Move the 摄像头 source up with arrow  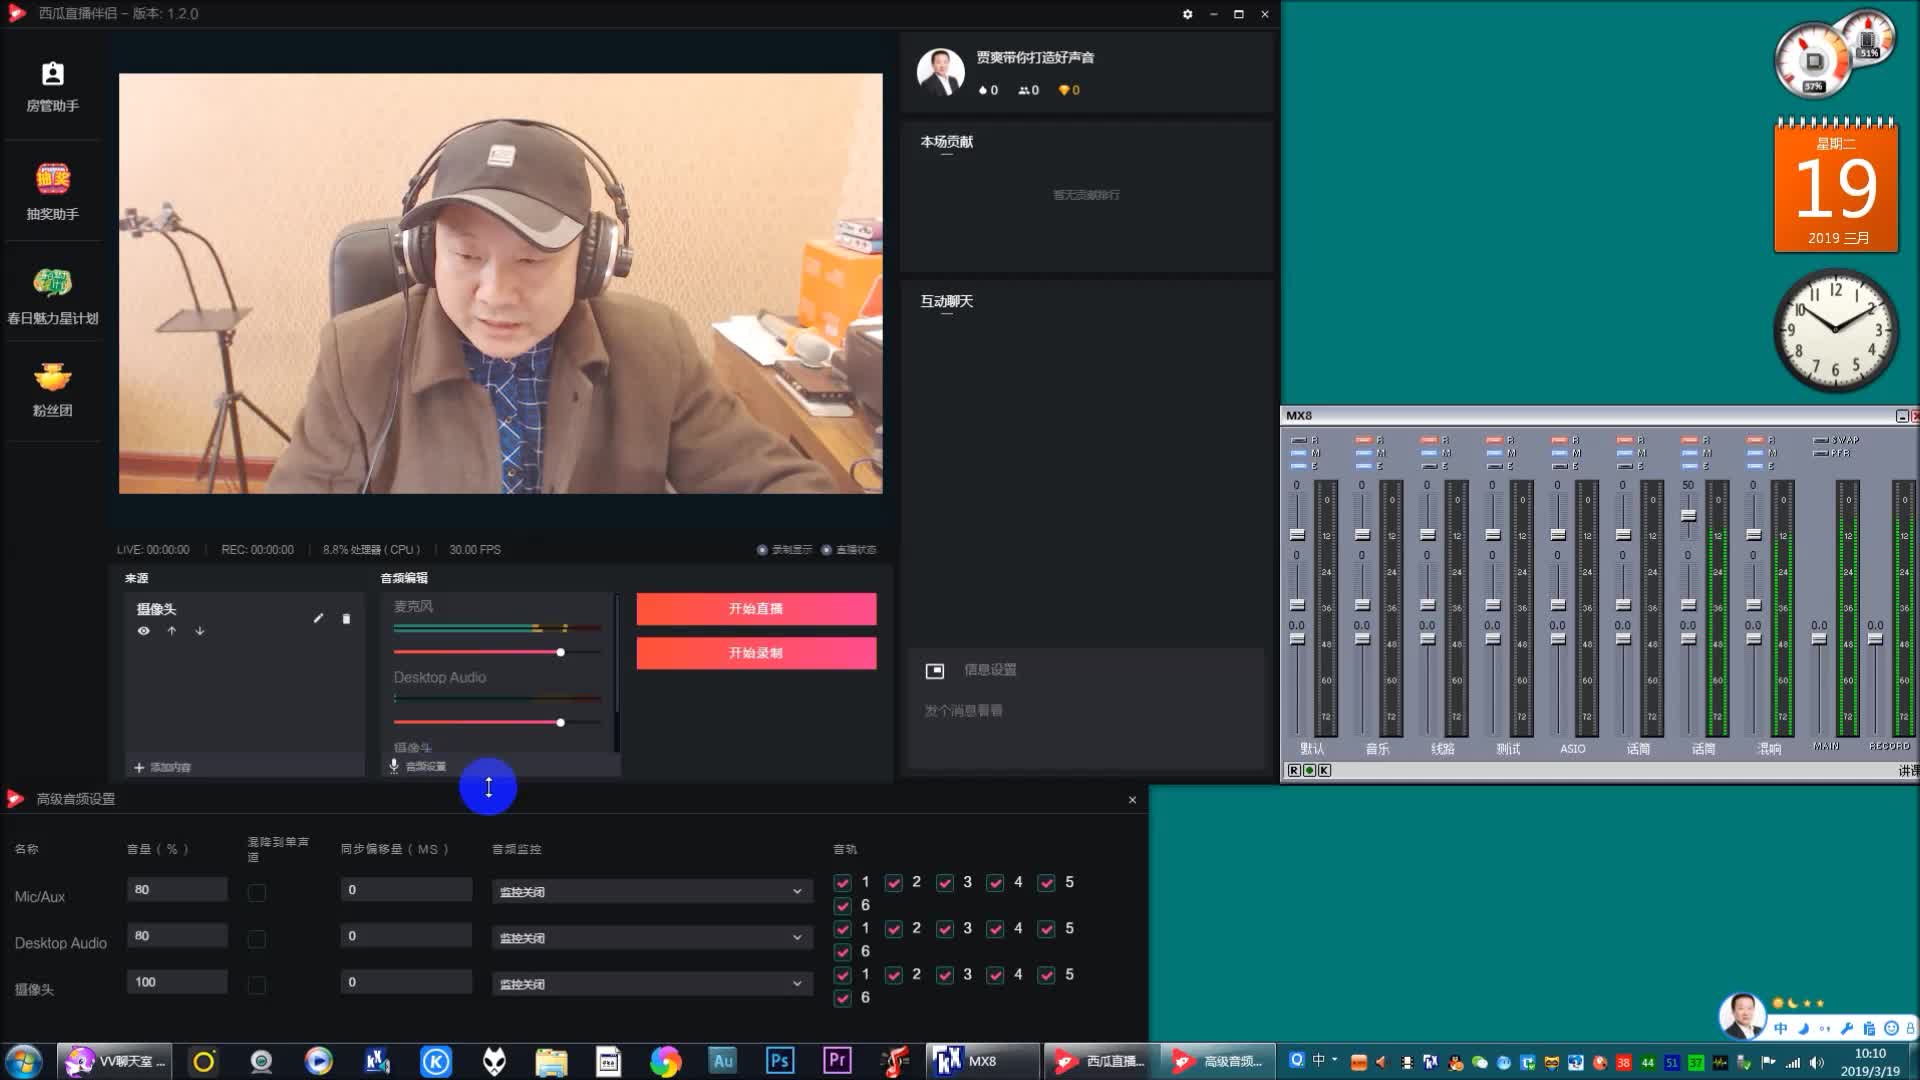click(172, 631)
